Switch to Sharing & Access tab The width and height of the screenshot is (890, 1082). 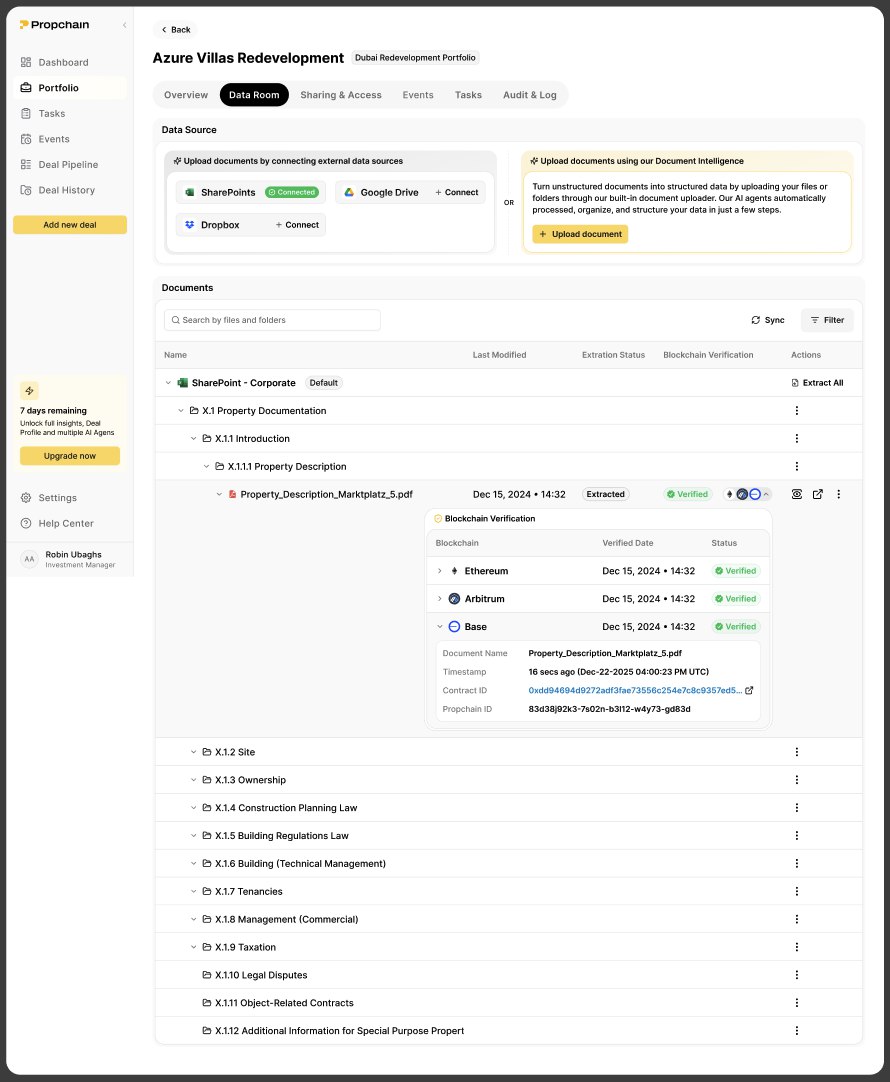(341, 95)
